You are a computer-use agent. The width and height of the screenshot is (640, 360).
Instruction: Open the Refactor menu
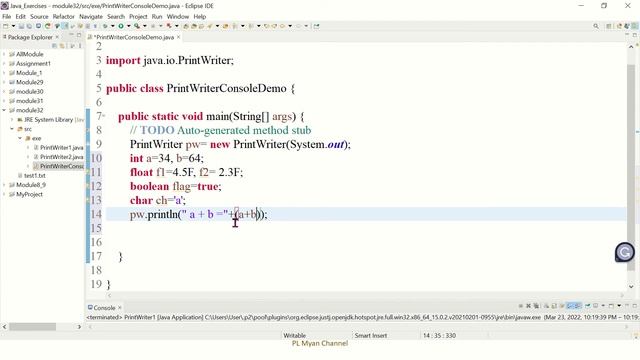64,17
